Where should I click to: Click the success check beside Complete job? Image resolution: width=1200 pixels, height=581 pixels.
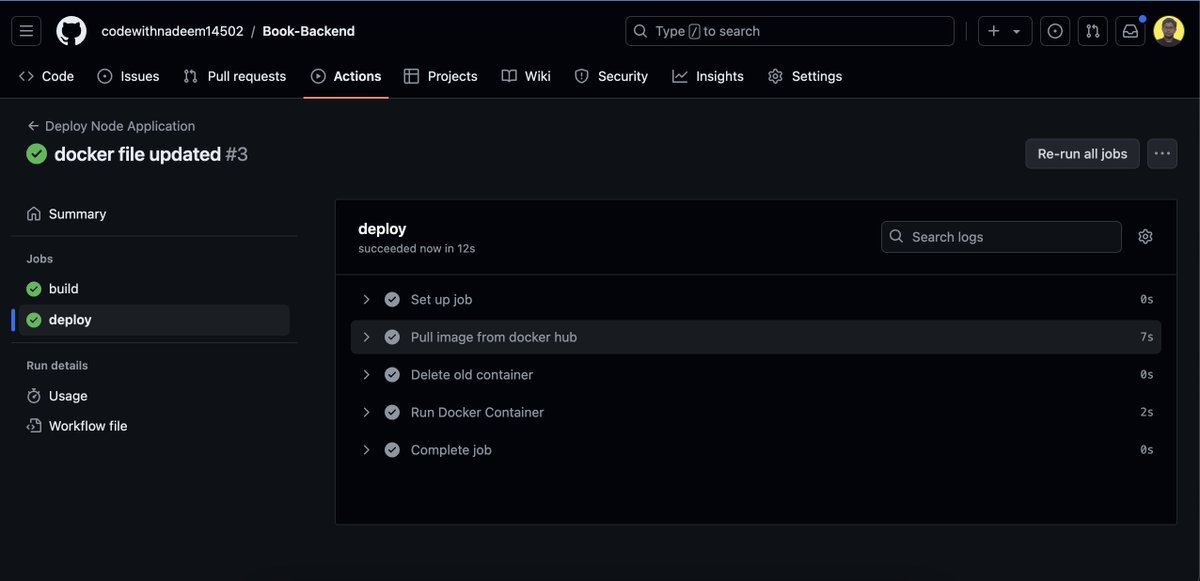coord(392,450)
